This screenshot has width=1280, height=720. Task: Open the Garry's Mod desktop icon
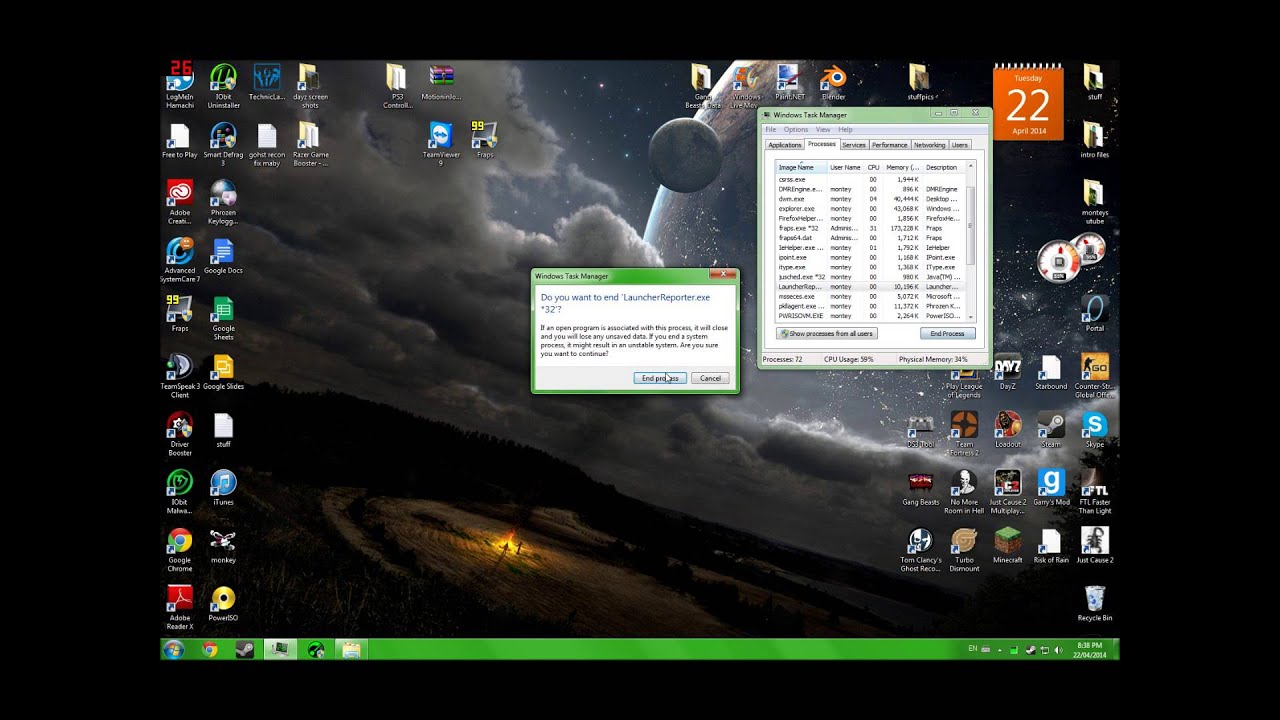pos(1051,489)
